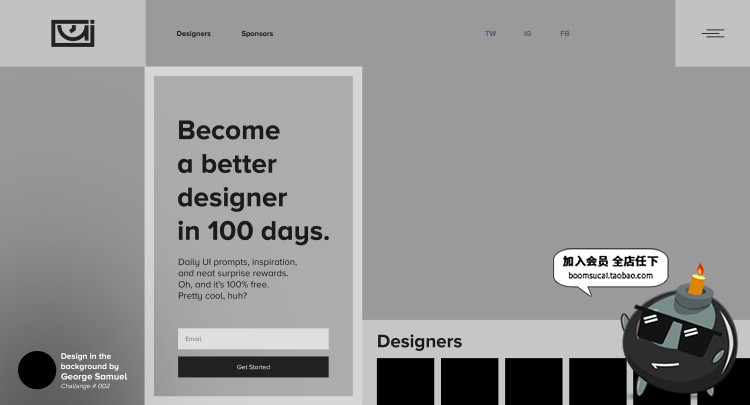Click the Designers section heading
The image size is (750, 405).
(x=419, y=341)
